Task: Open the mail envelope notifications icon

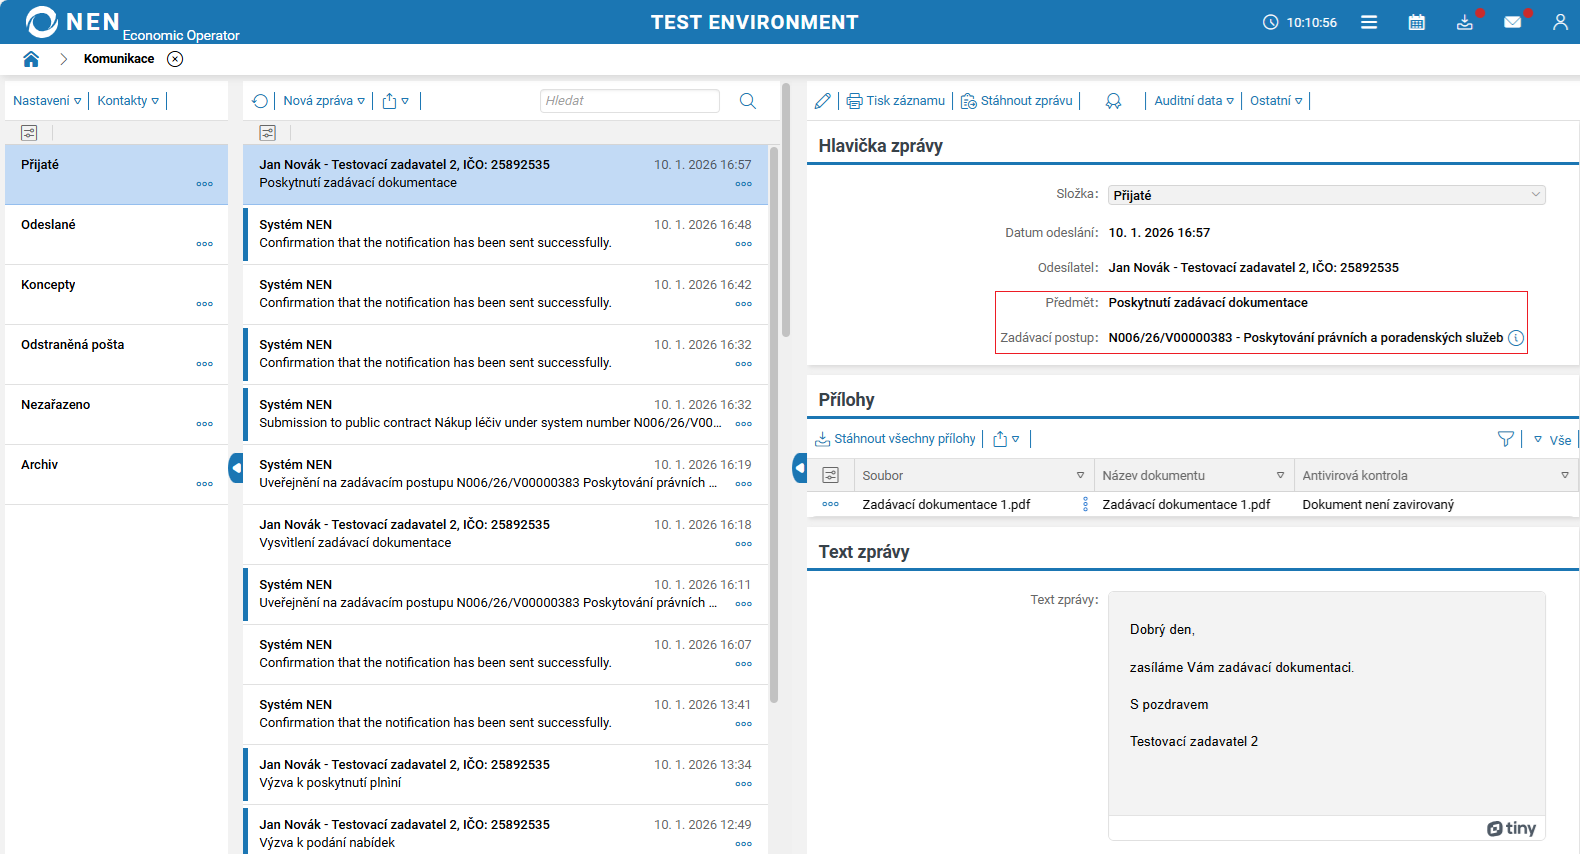Action: click(x=1512, y=22)
